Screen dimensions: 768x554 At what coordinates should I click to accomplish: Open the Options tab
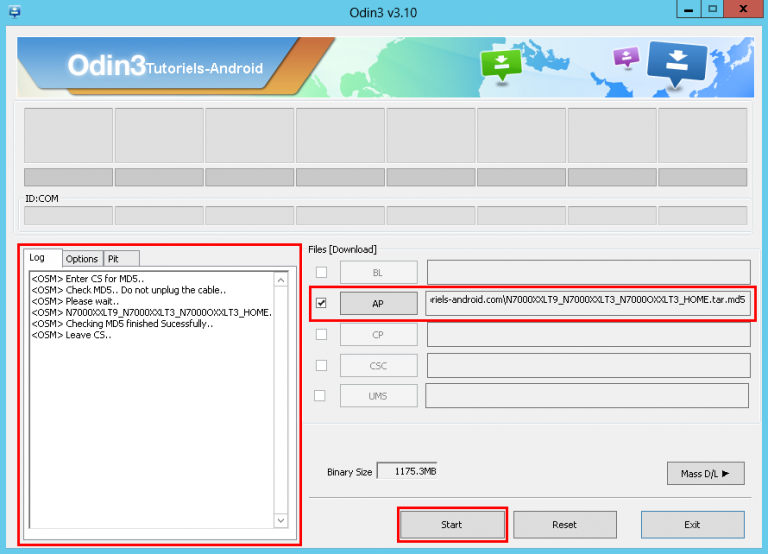(82, 259)
